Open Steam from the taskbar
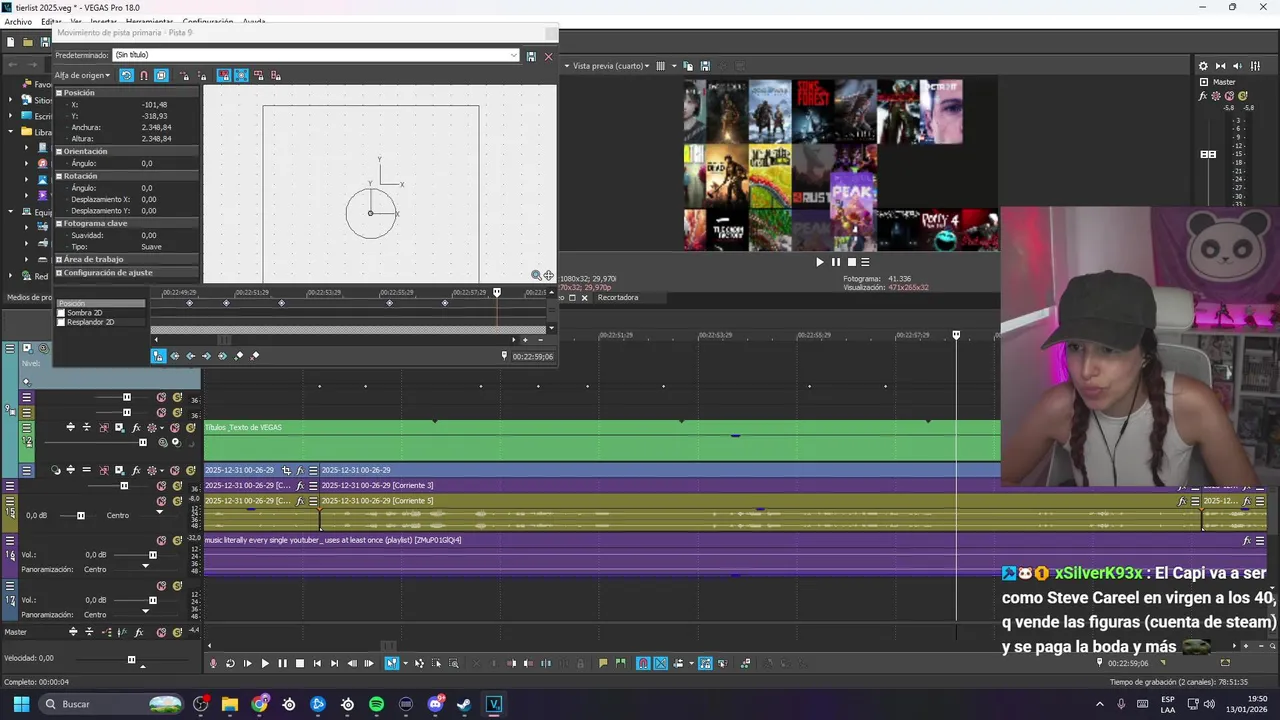The image size is (1280, 720). (464, 704)
